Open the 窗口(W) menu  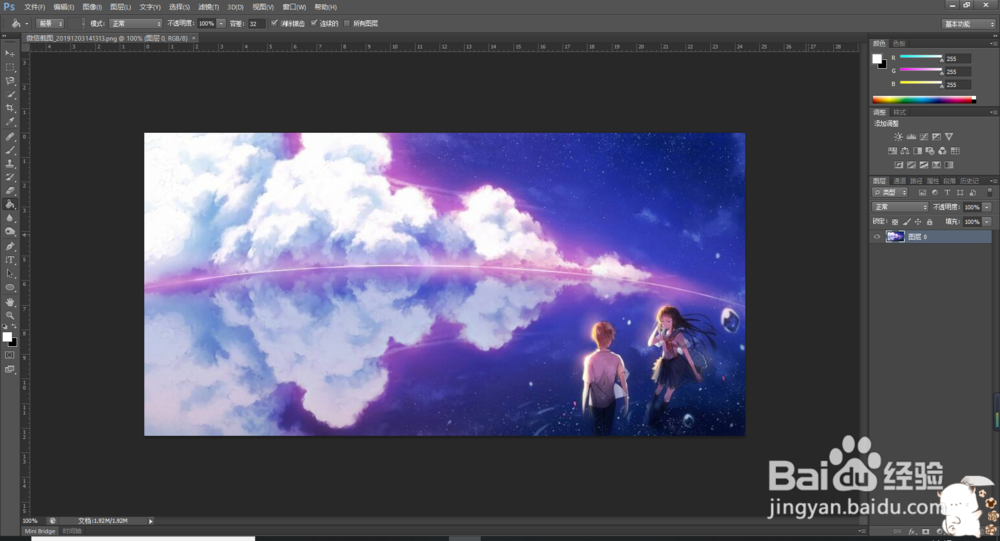pyautogui.click(x=294, y=7)
